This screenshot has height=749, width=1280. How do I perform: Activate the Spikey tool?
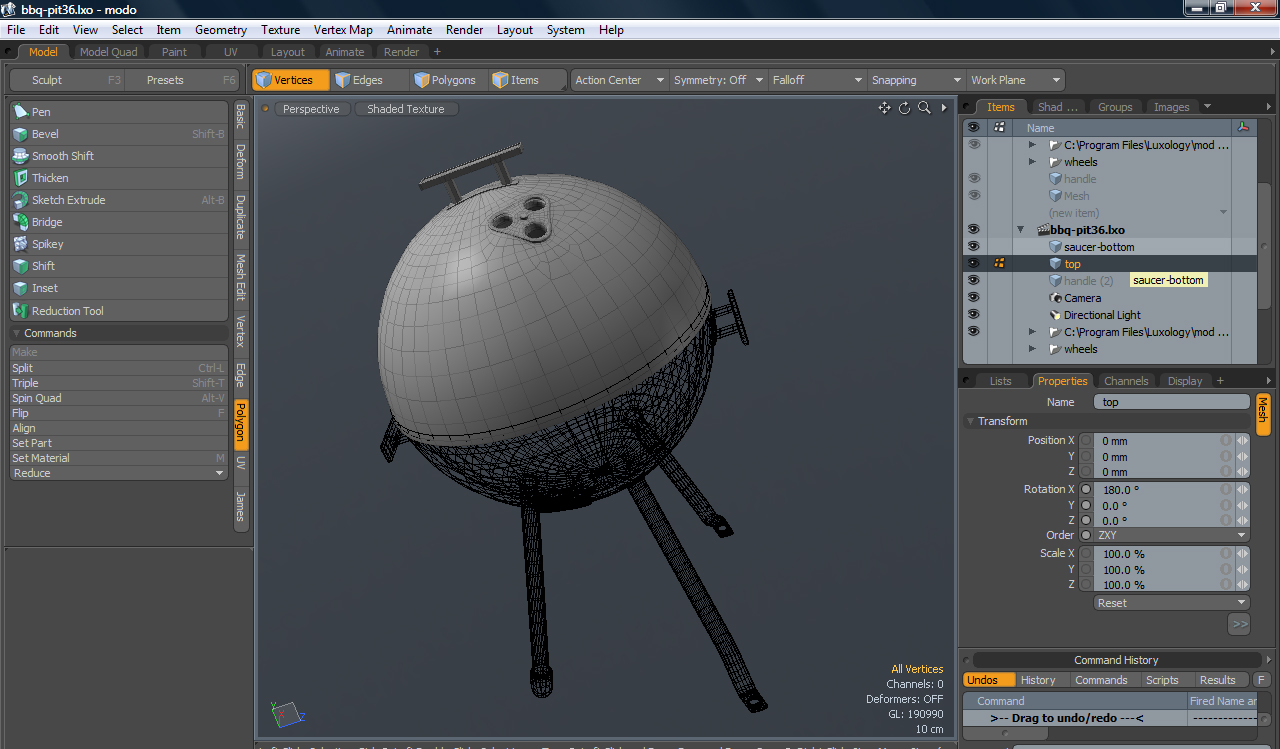coord(119,244)
